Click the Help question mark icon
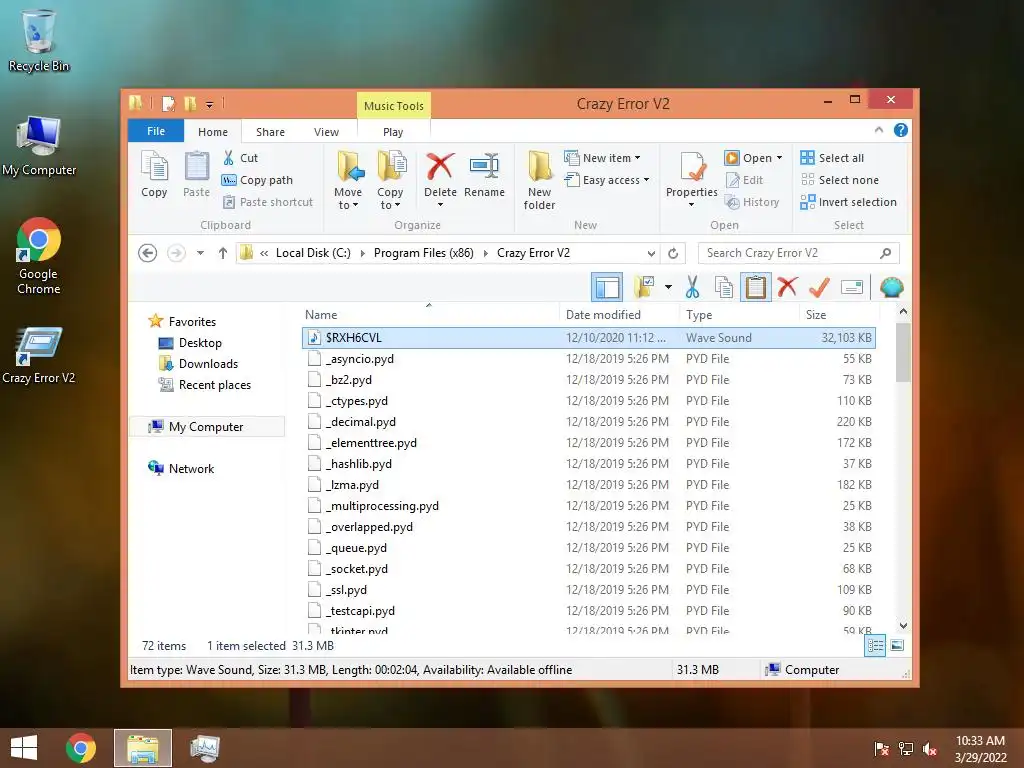The image size is (1024, 768). [x=901, y=131]
